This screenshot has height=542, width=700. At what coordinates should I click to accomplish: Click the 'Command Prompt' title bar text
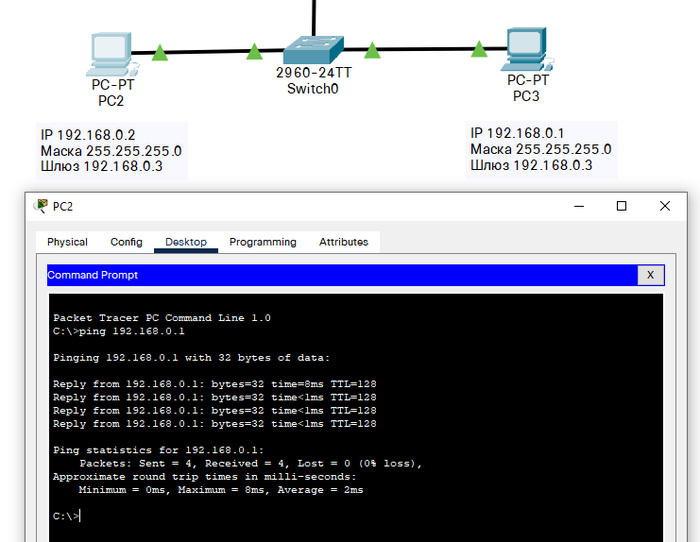pos(92,275)
